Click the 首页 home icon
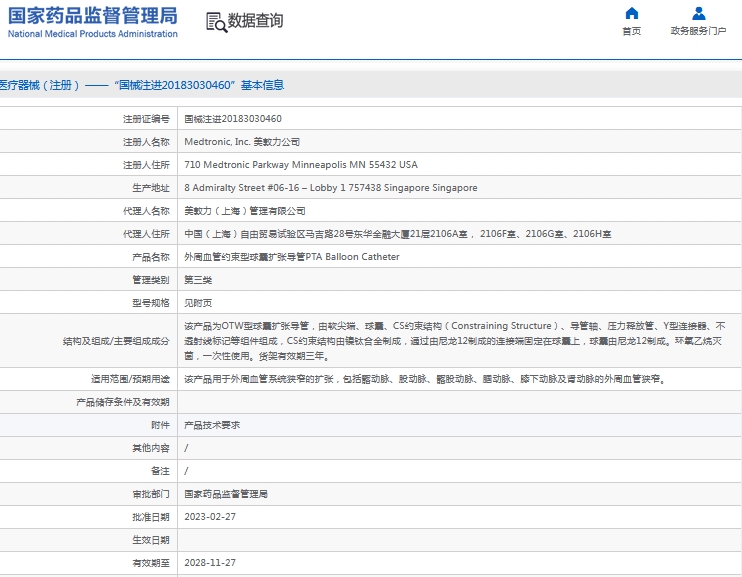The height and width of the screenshot is (577, 742). click(x=632, y=13)
